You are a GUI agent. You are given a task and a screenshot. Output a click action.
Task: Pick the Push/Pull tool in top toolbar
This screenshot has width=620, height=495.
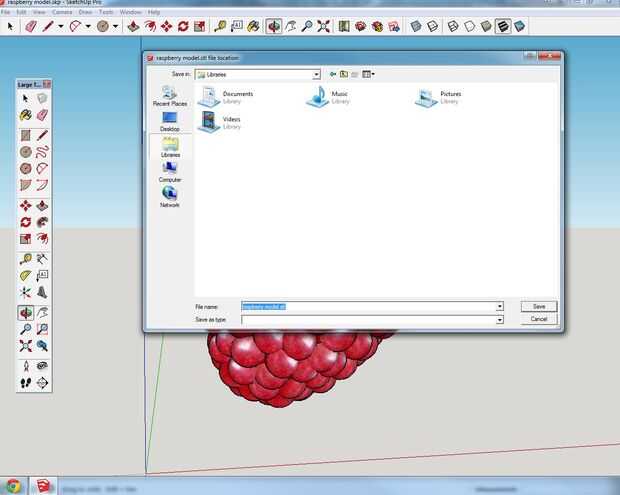pyautogui.click(x=133, y=26)
